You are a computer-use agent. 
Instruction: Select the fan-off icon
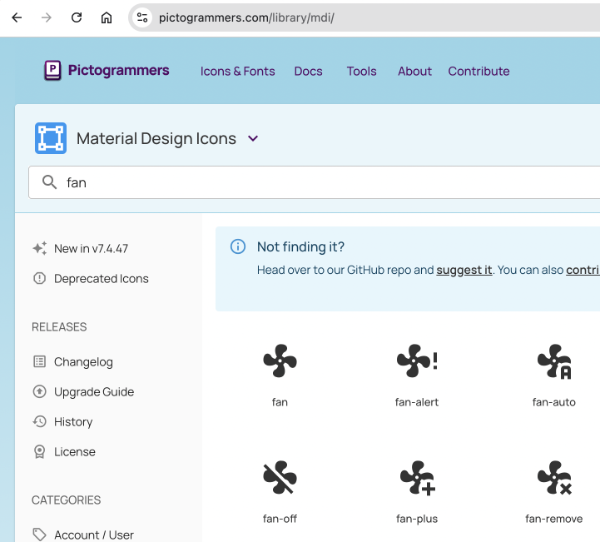(x=280, y=477)
